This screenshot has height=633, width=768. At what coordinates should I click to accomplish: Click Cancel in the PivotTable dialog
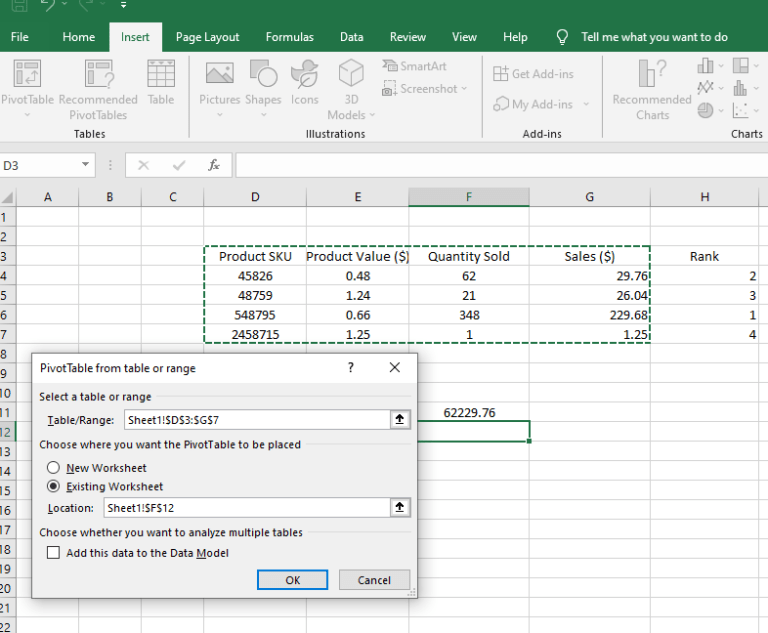374,580
